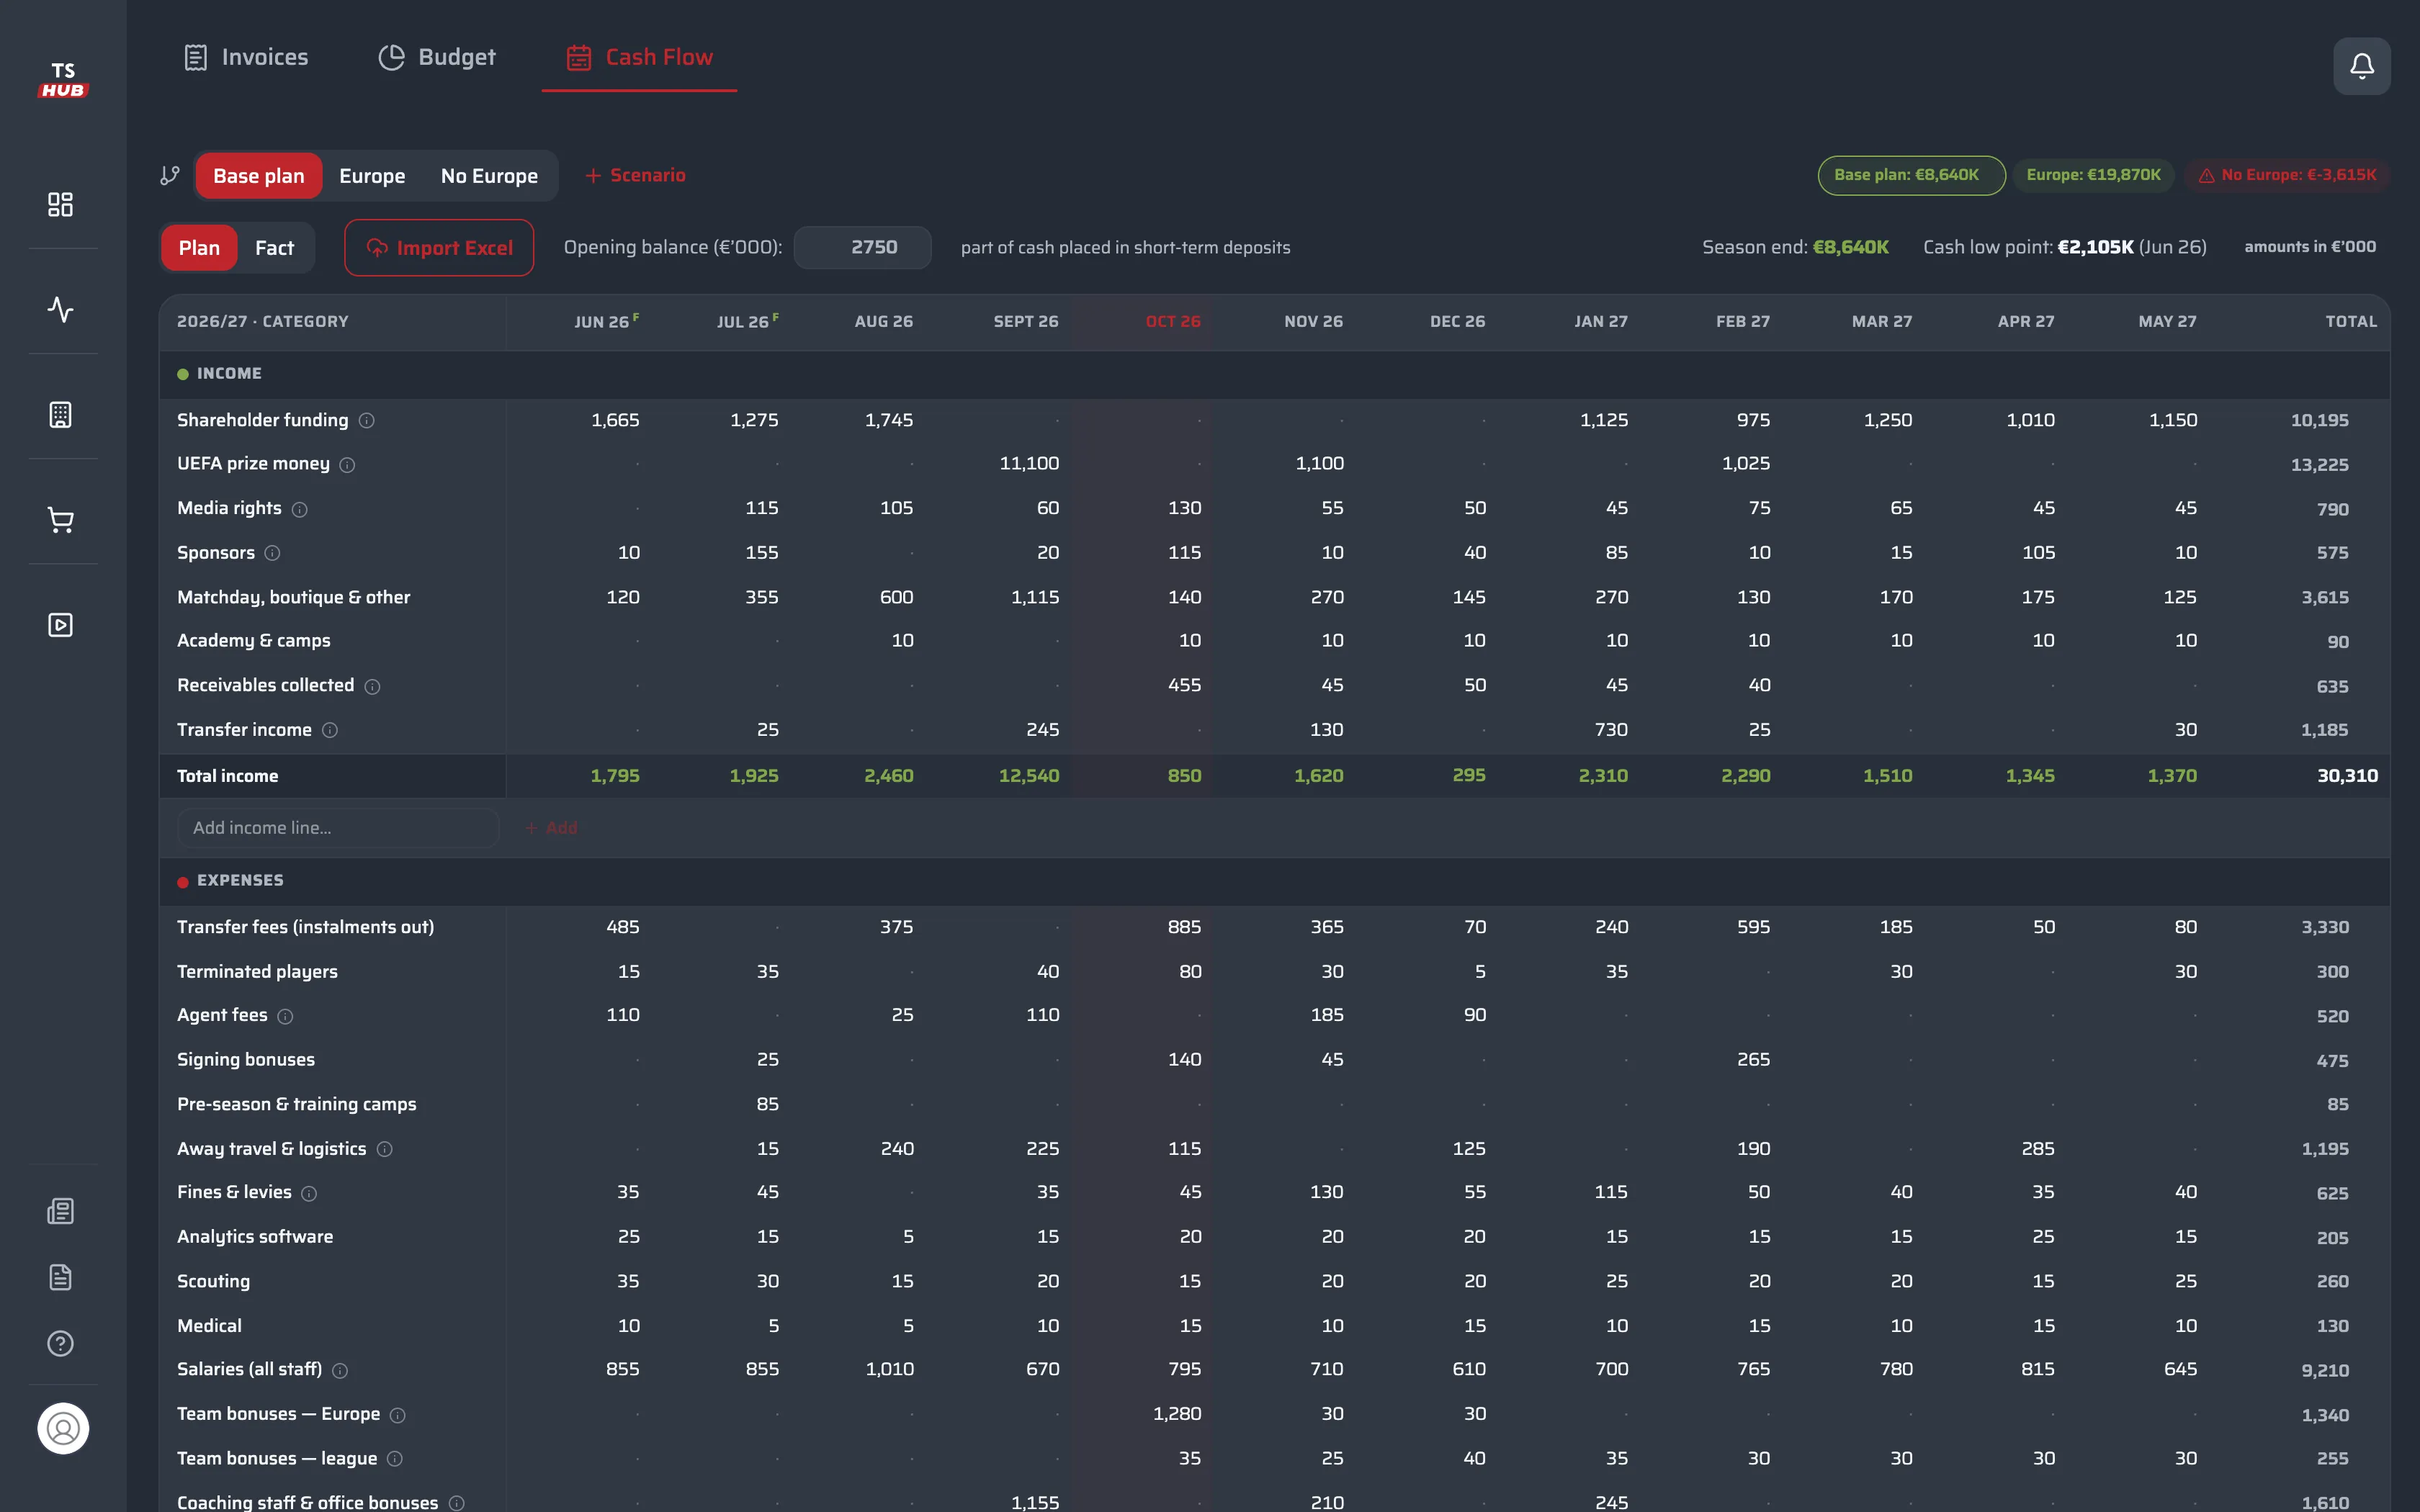Viewport: 2420px width, 1512px height.
Task: Open the activity pulse icon in sidebar
Action: point(61,309)
